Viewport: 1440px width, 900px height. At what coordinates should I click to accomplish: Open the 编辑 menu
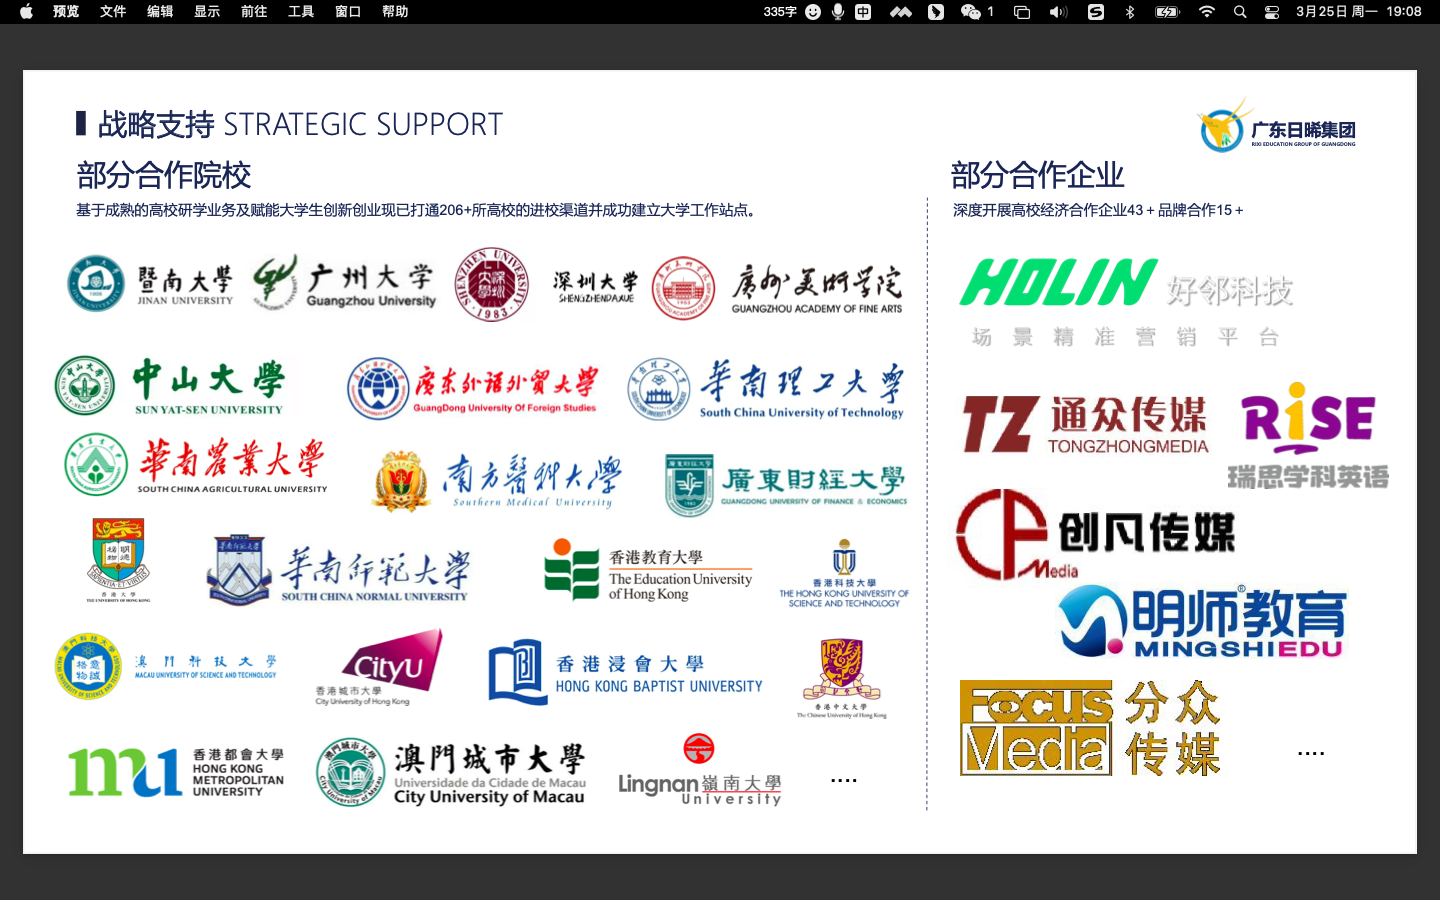(x=160, y=12)
